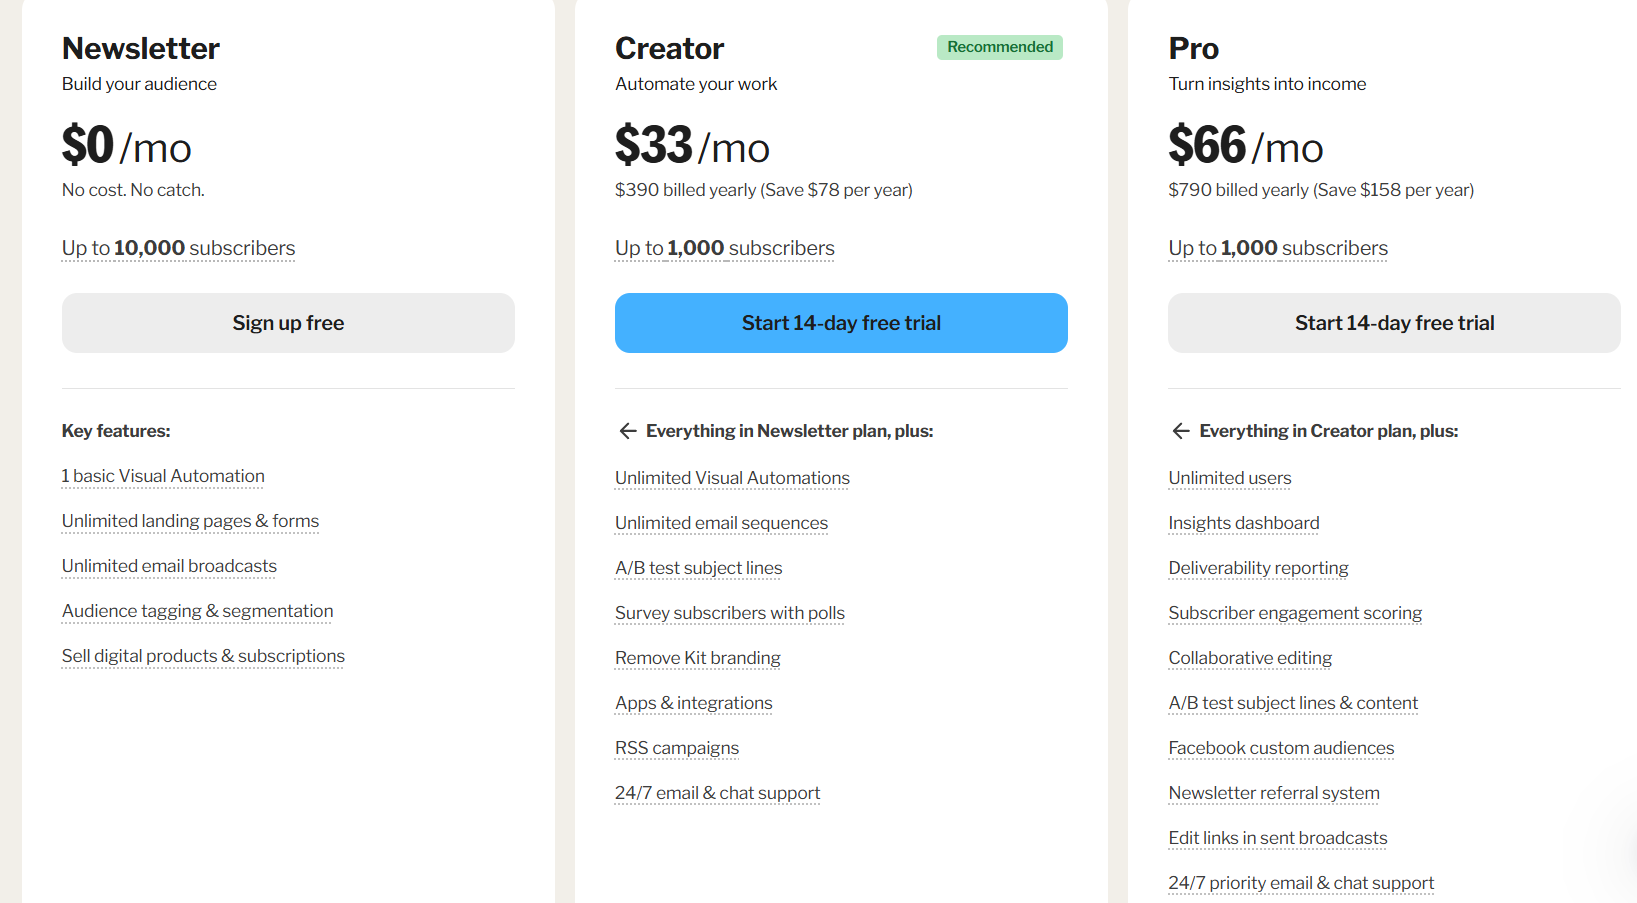Click the Unlimited landing pages & forms link
Viewport: 1637px width, 903px height.
(190, 521)
